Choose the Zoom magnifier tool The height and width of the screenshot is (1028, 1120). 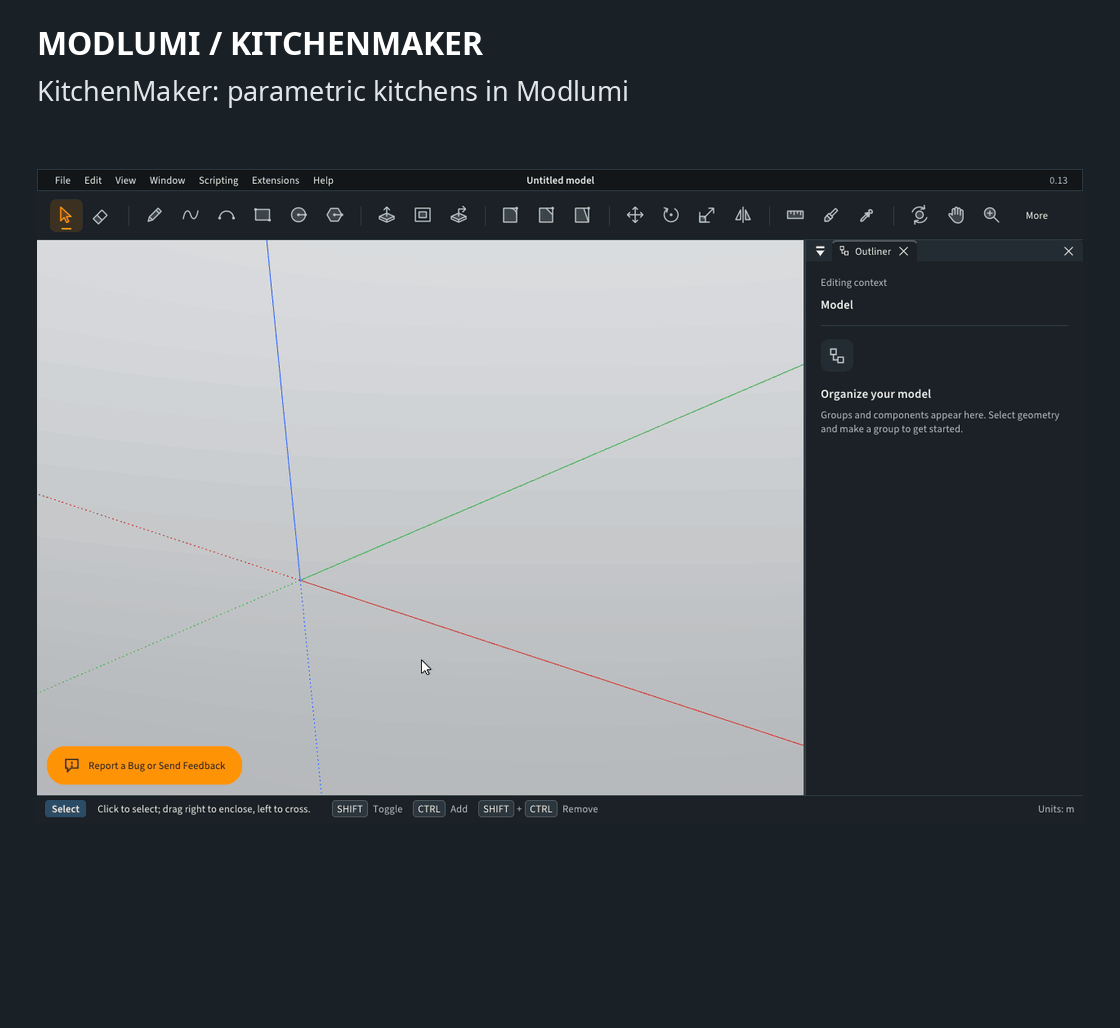pyautogui.click(x=991, y=215)
